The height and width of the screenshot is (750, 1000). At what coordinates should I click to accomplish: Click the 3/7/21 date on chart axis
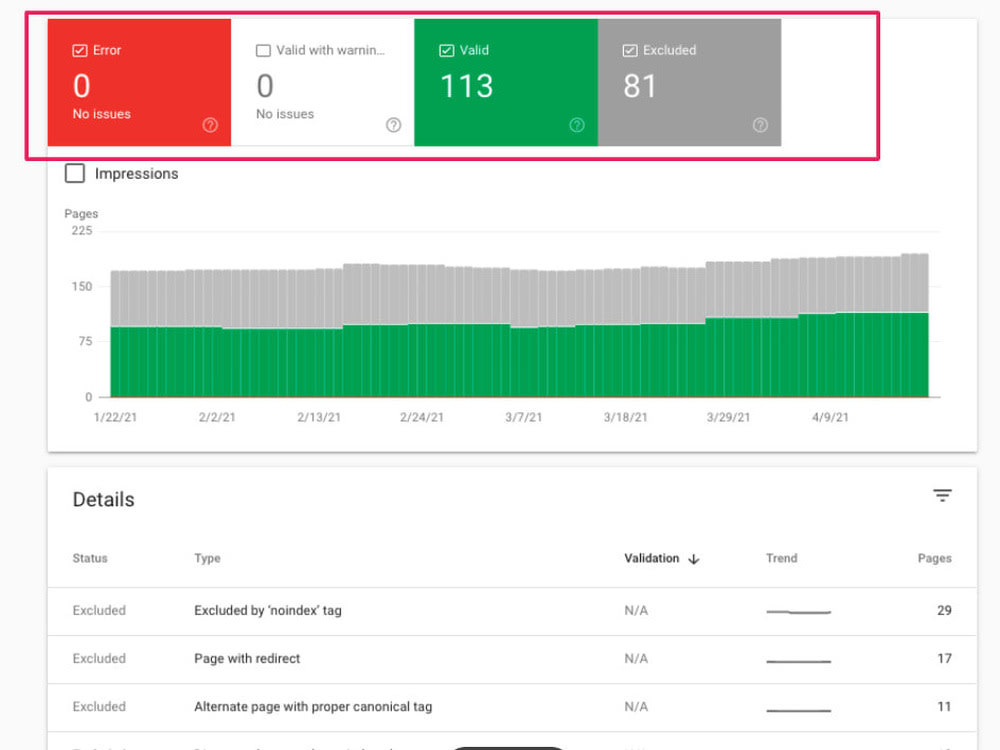click(524, 417)
